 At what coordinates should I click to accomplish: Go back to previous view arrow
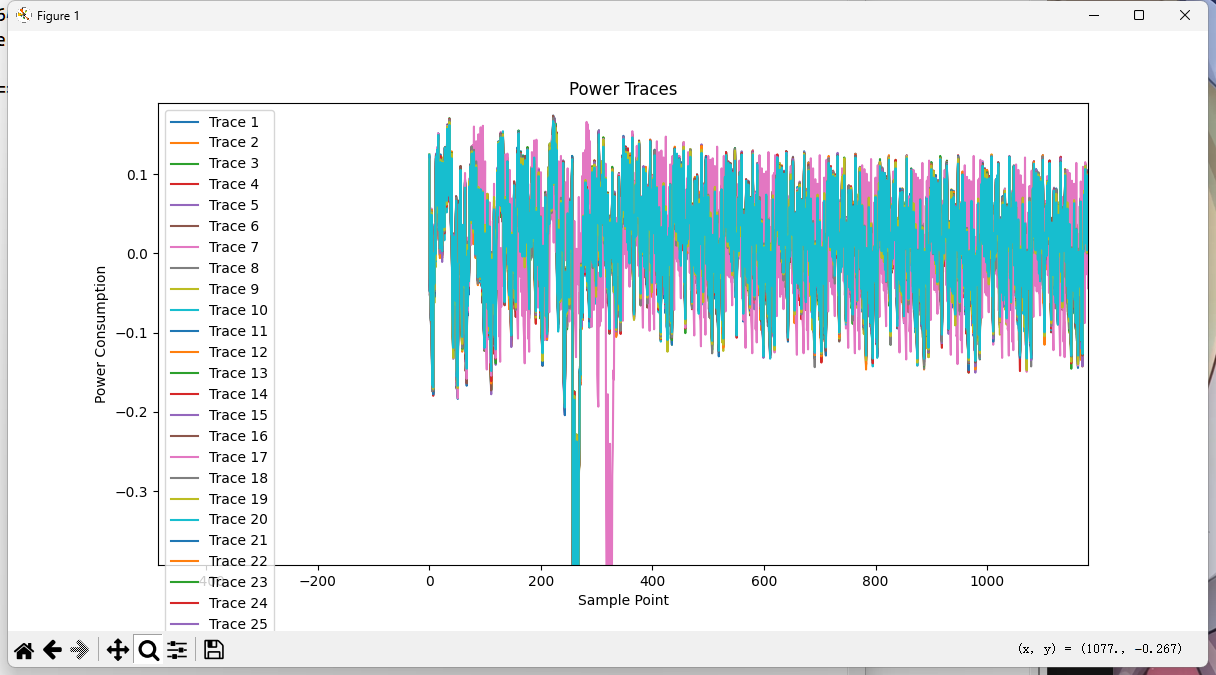(x=52, y=651)
